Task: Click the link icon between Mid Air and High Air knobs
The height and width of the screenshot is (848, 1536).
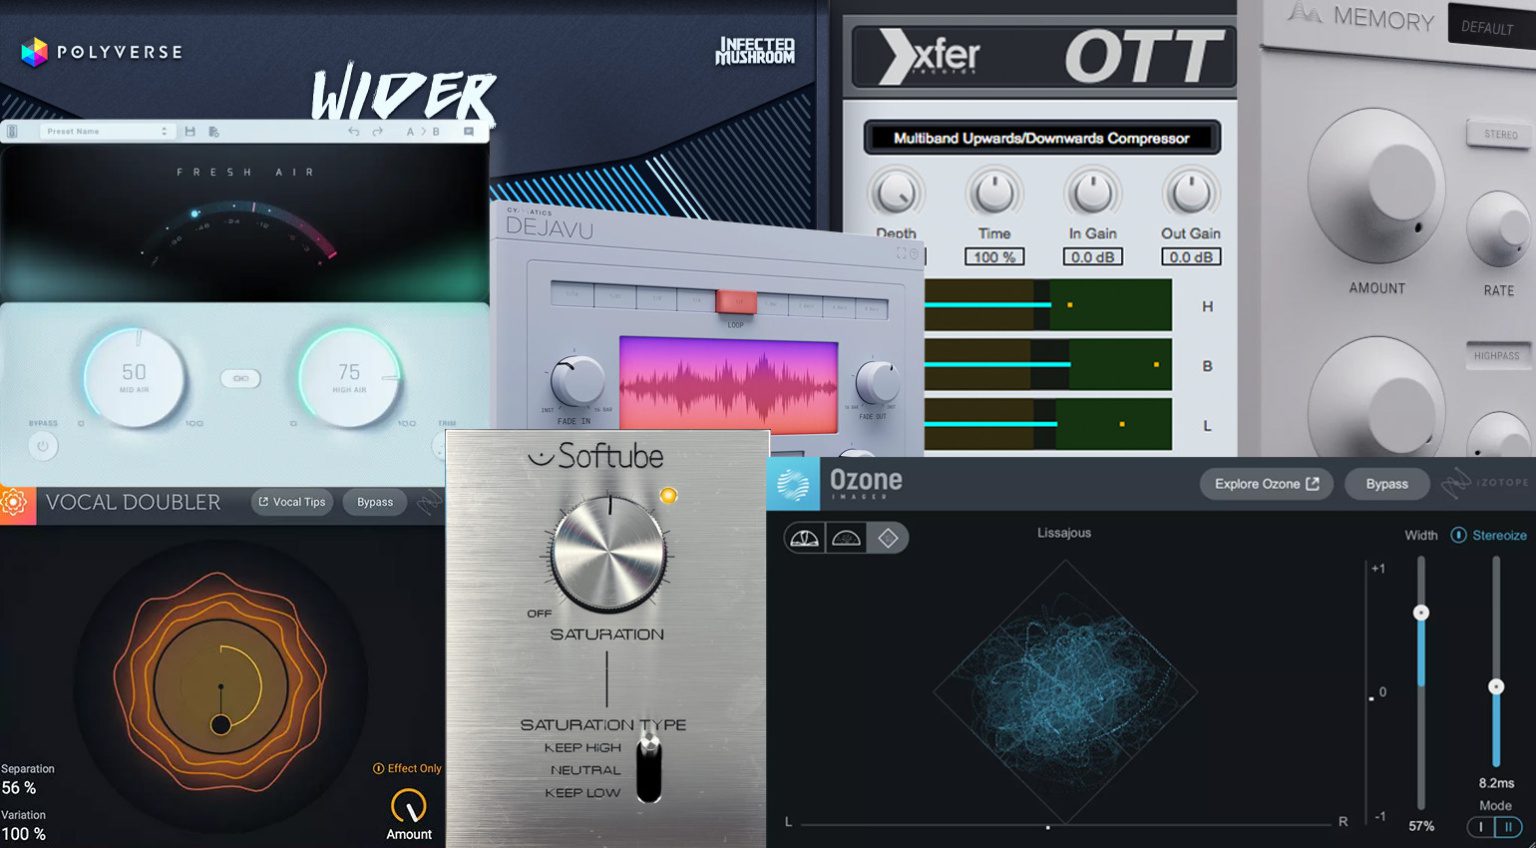Action: 240,380
